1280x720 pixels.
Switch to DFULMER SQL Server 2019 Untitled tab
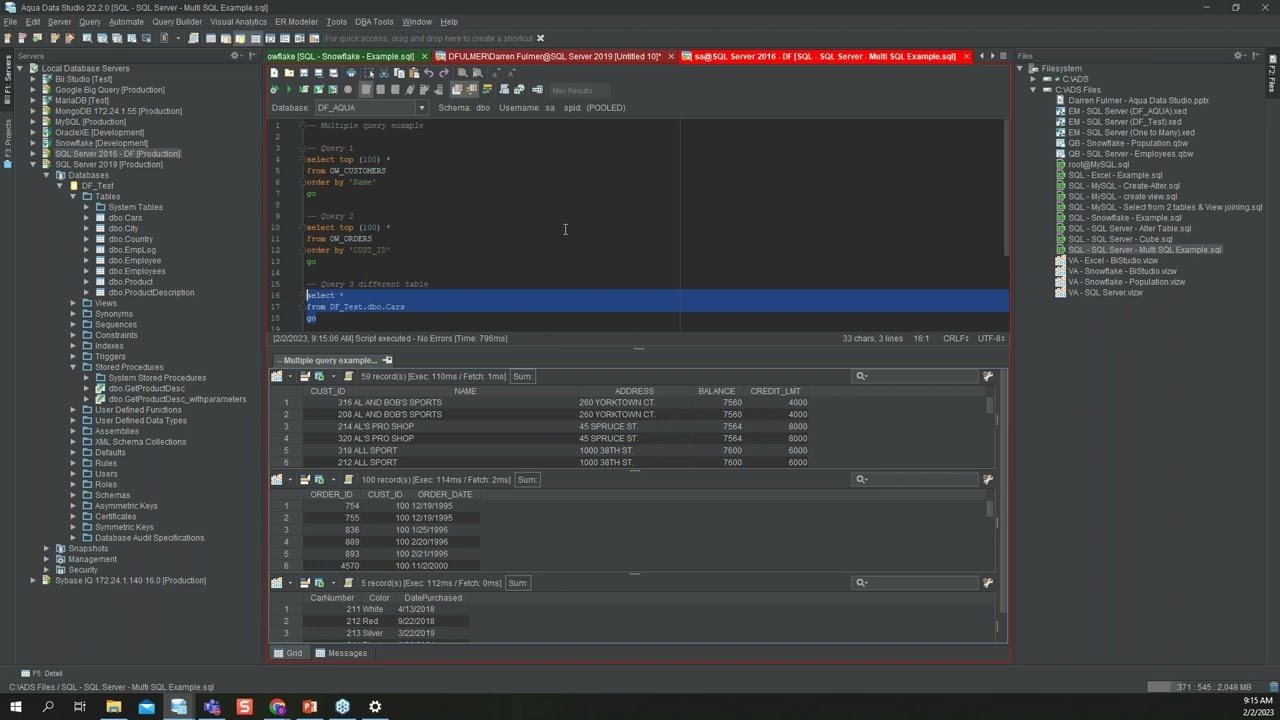pyautogui.click(x=554, y=56)
